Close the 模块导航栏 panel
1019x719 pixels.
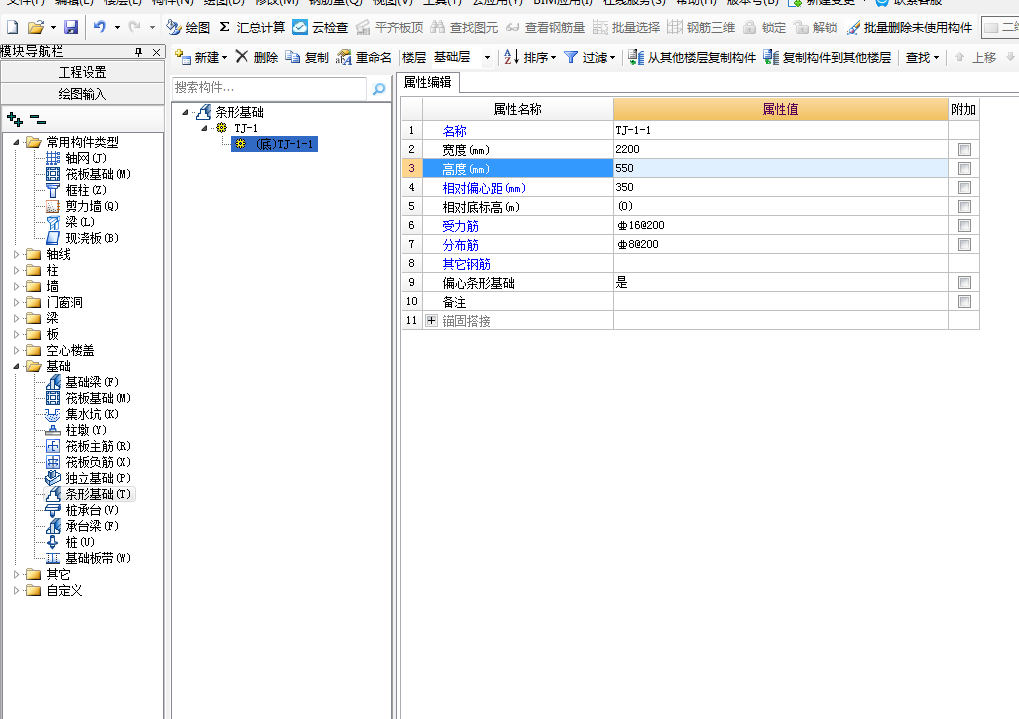tap(157, 52)
